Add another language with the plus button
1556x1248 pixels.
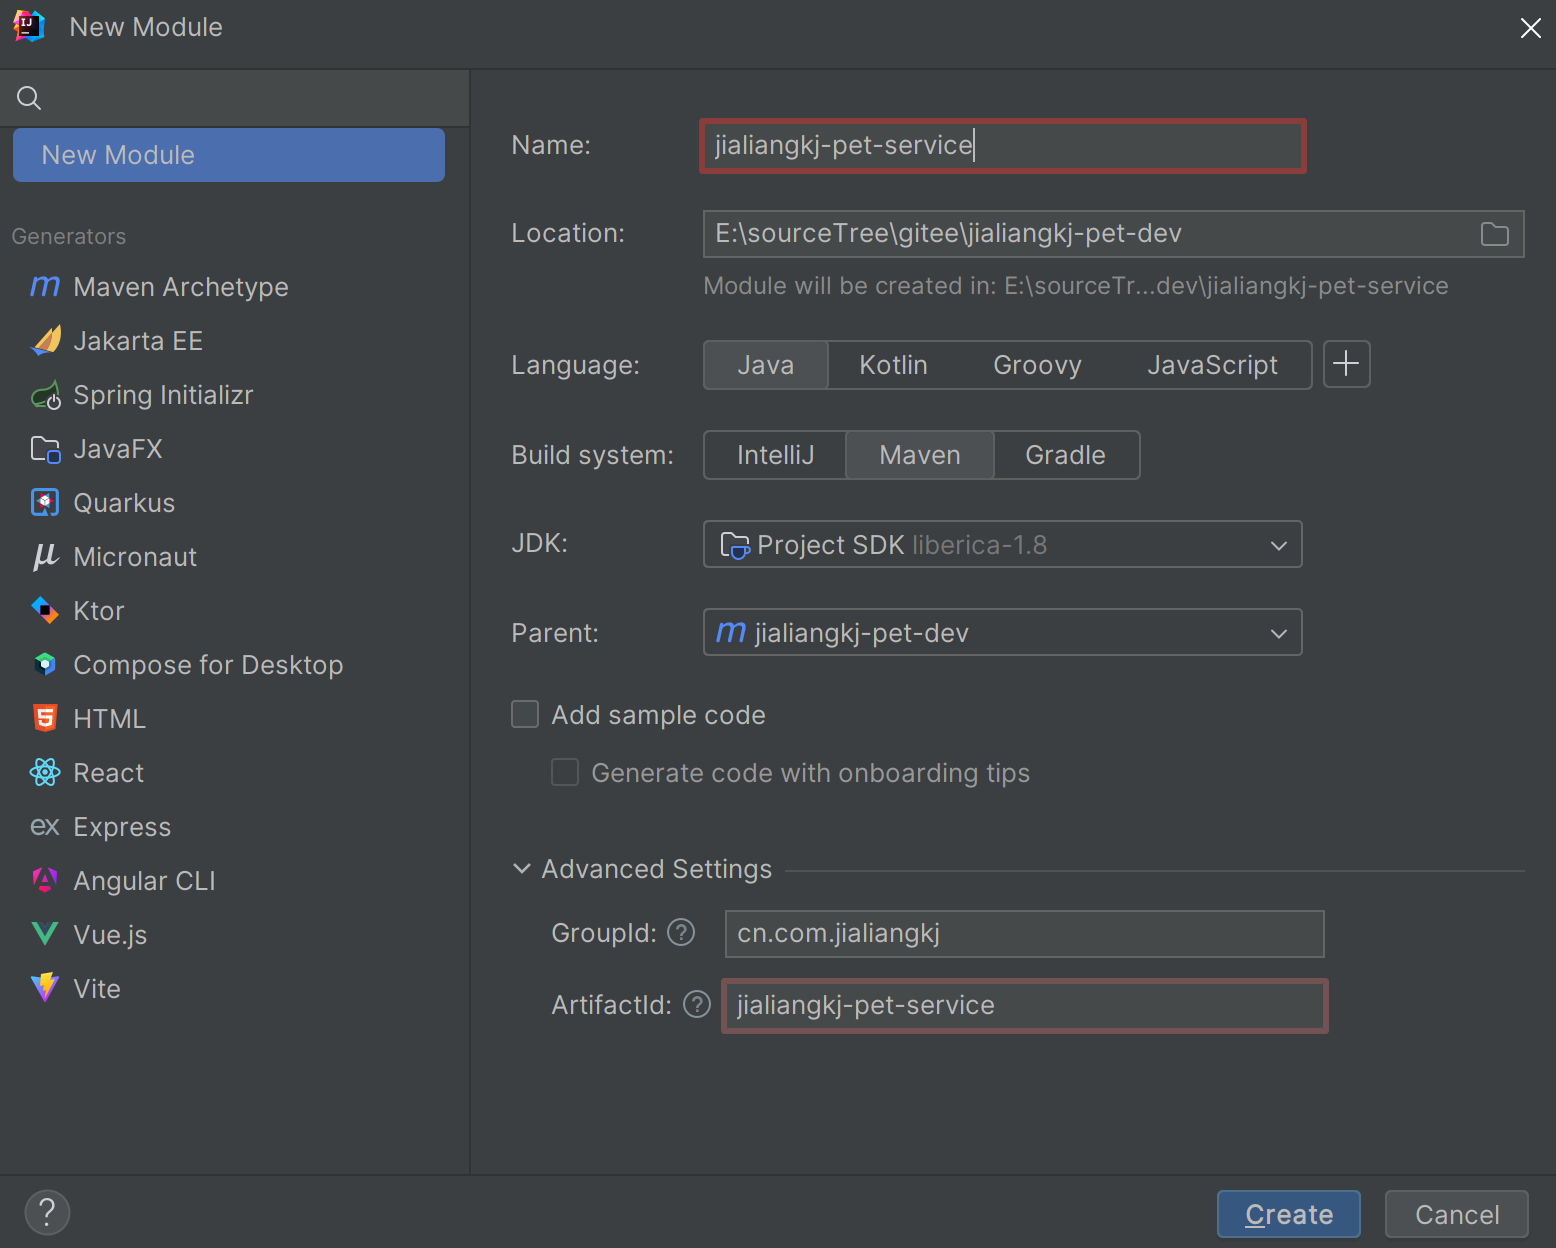tap(1346, 364)
